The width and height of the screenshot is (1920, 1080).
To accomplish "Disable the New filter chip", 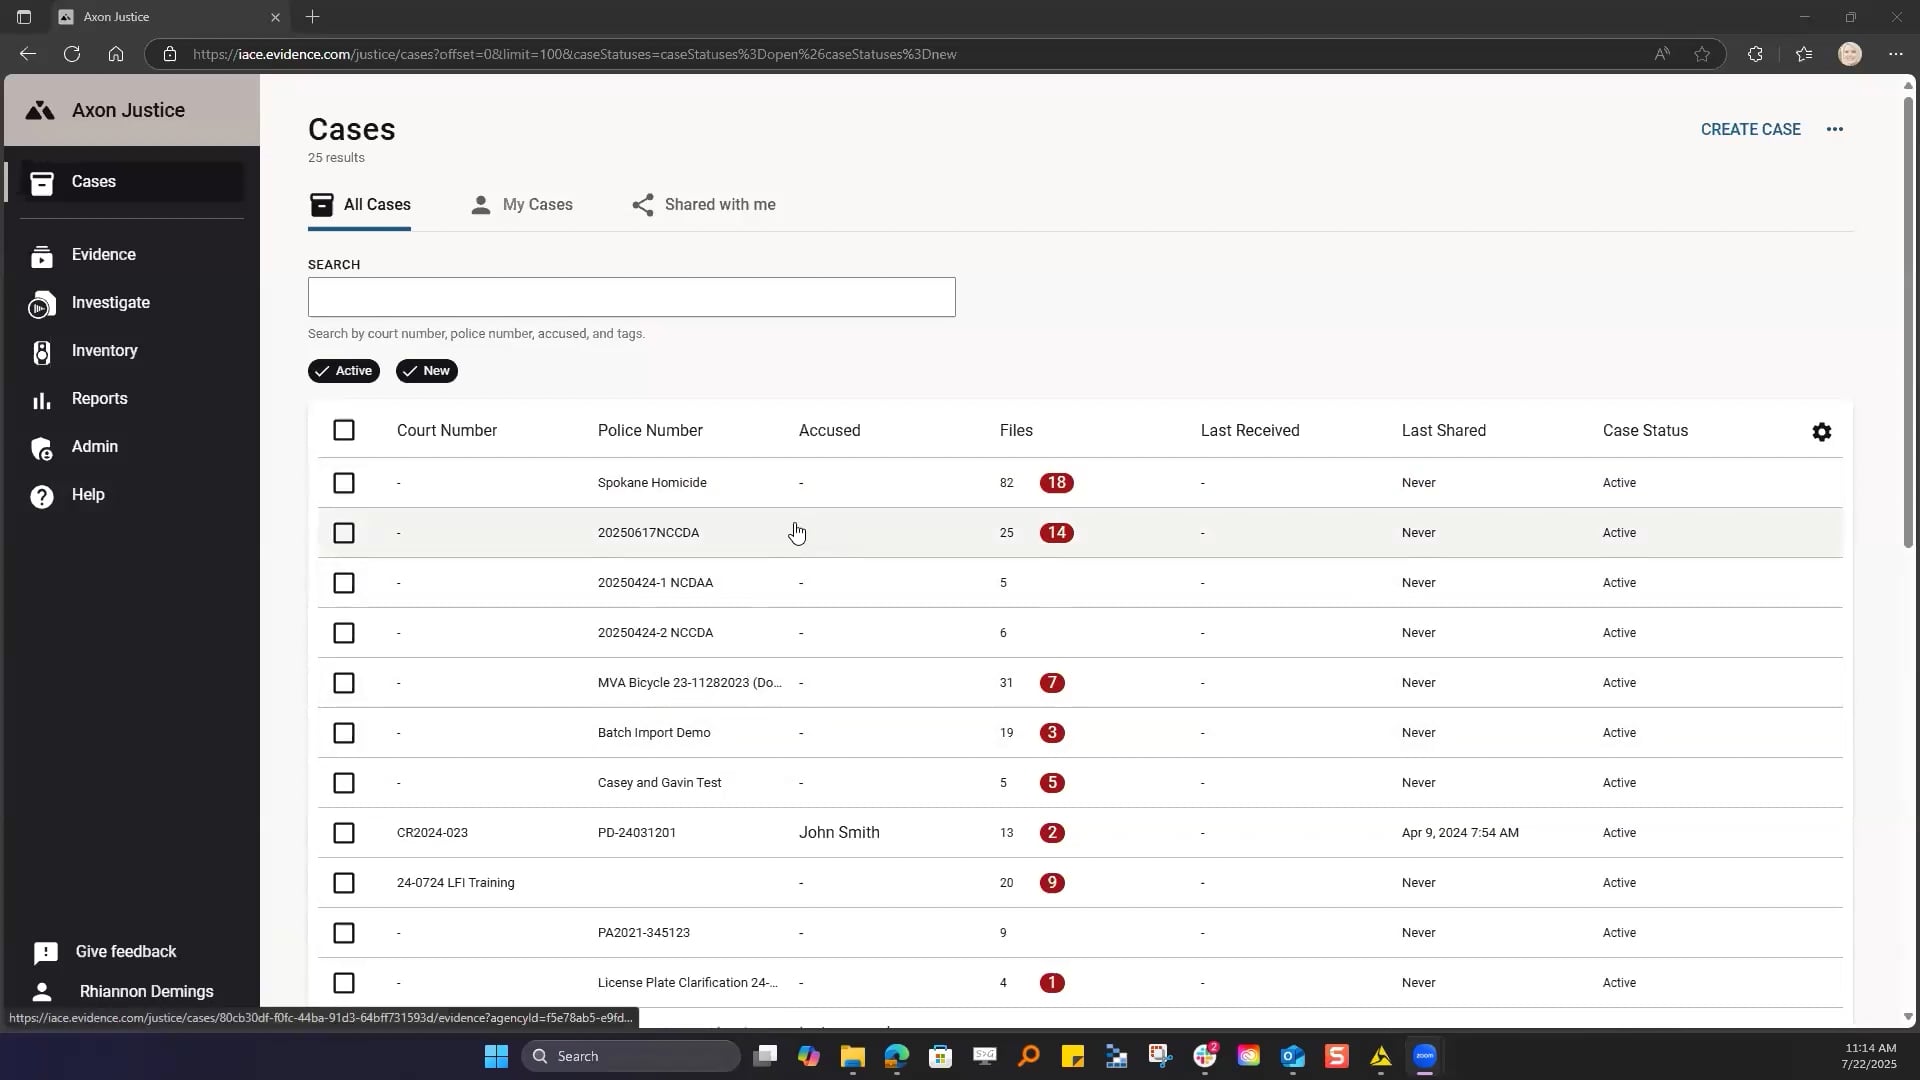I will point(426,370).
